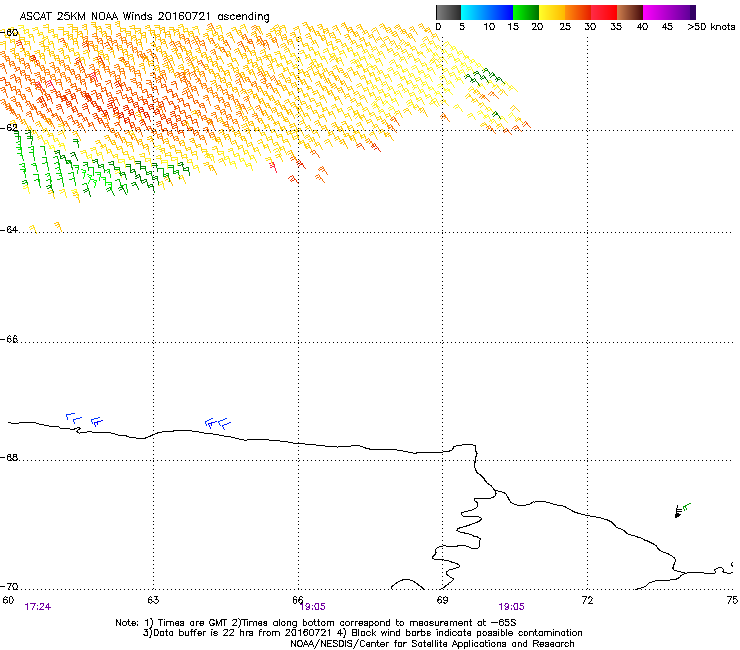740x650 pixels.
Task: Click the '>50 knots' legend label
Action: (711, 26)
